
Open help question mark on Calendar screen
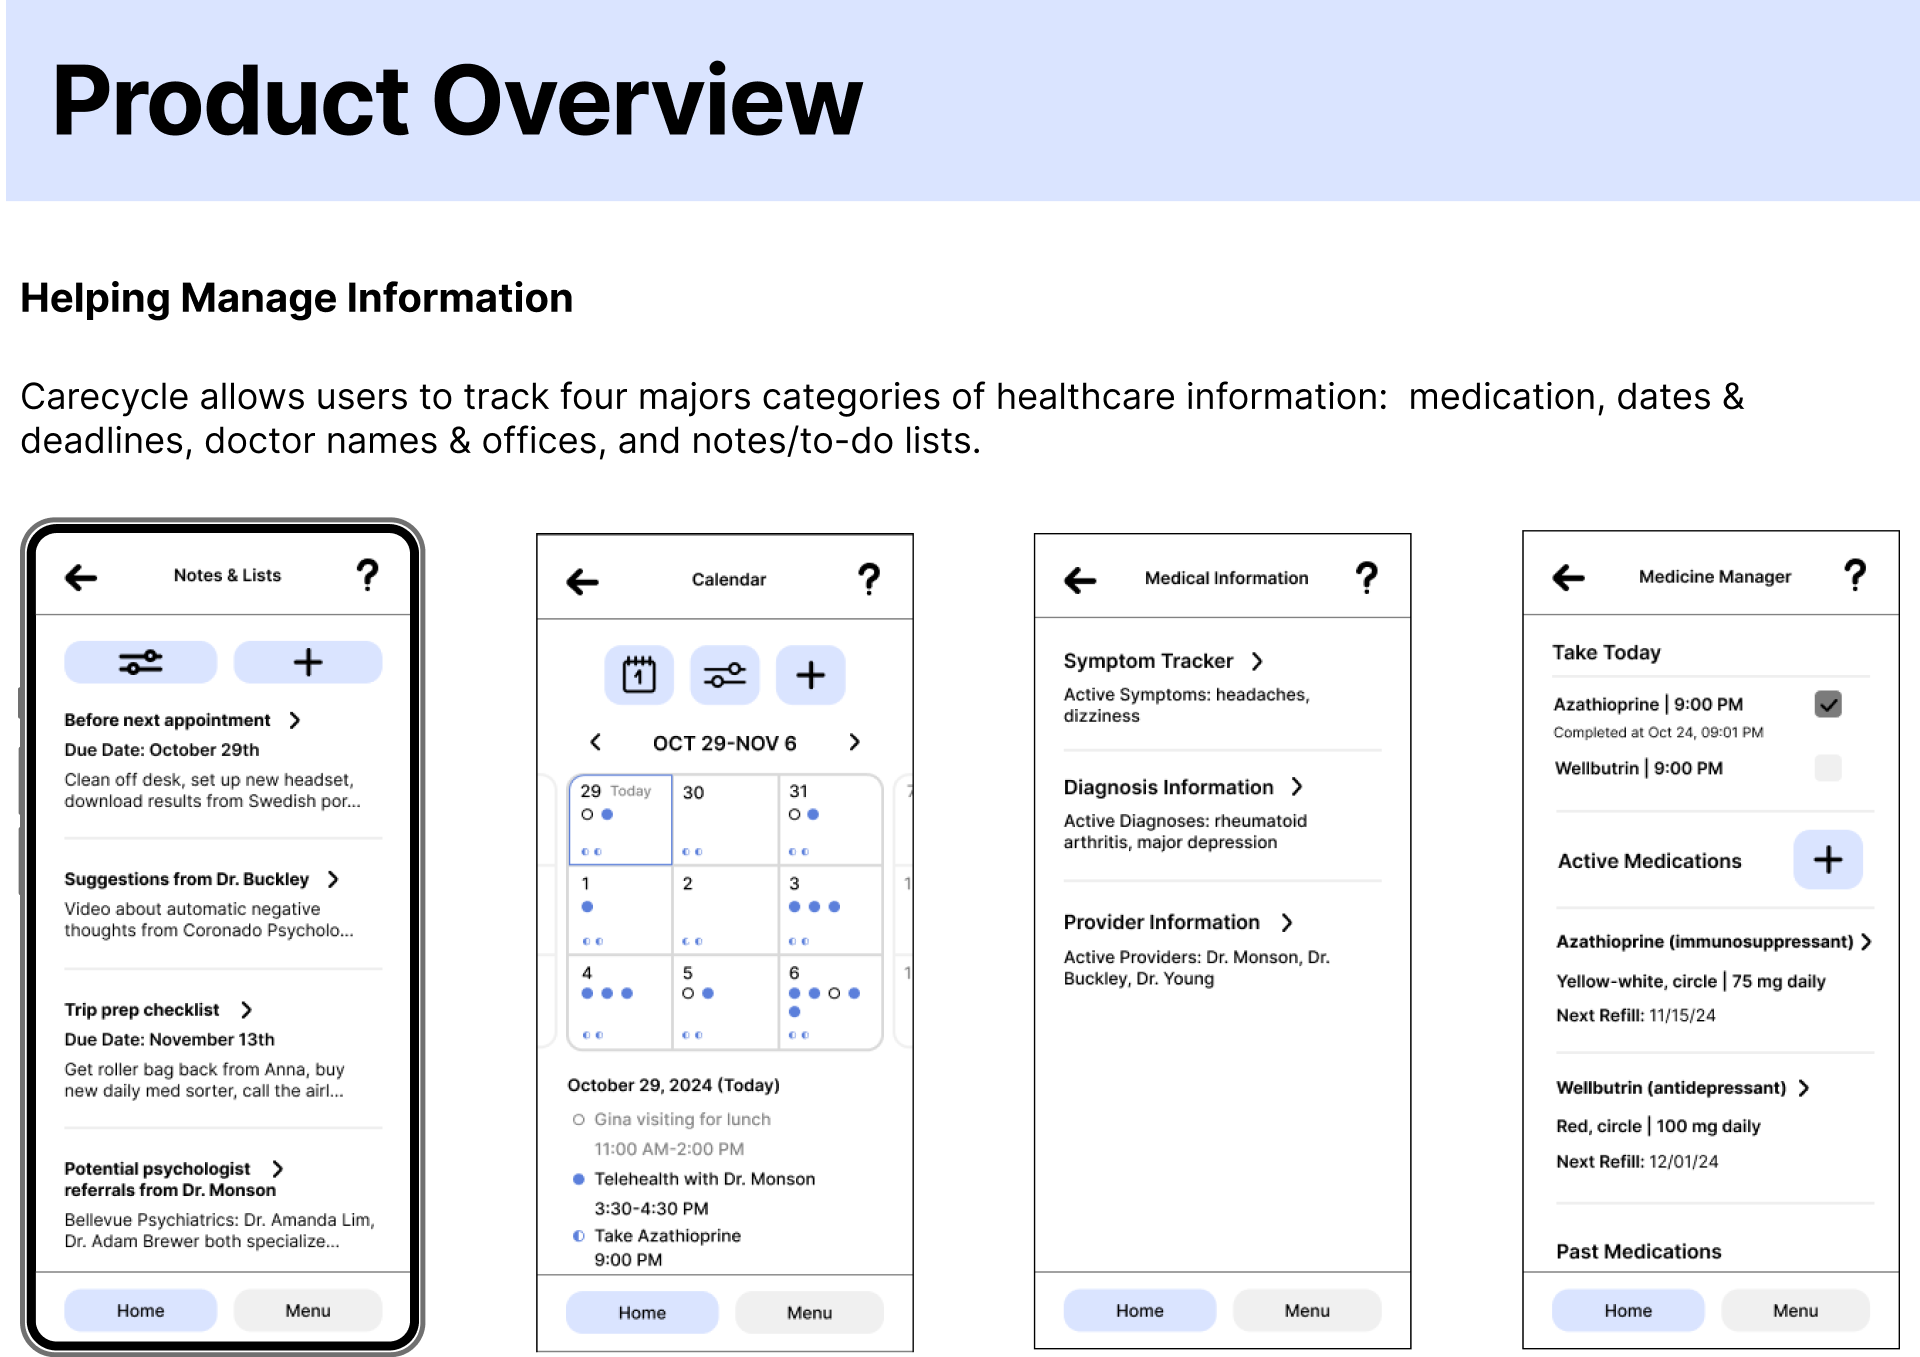(868, 579)
